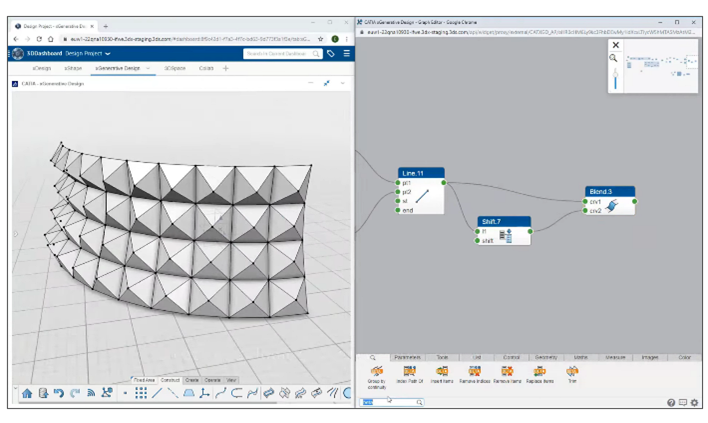
Task: Open Graph Editor feedback comment icon
Action: (683, 402)
